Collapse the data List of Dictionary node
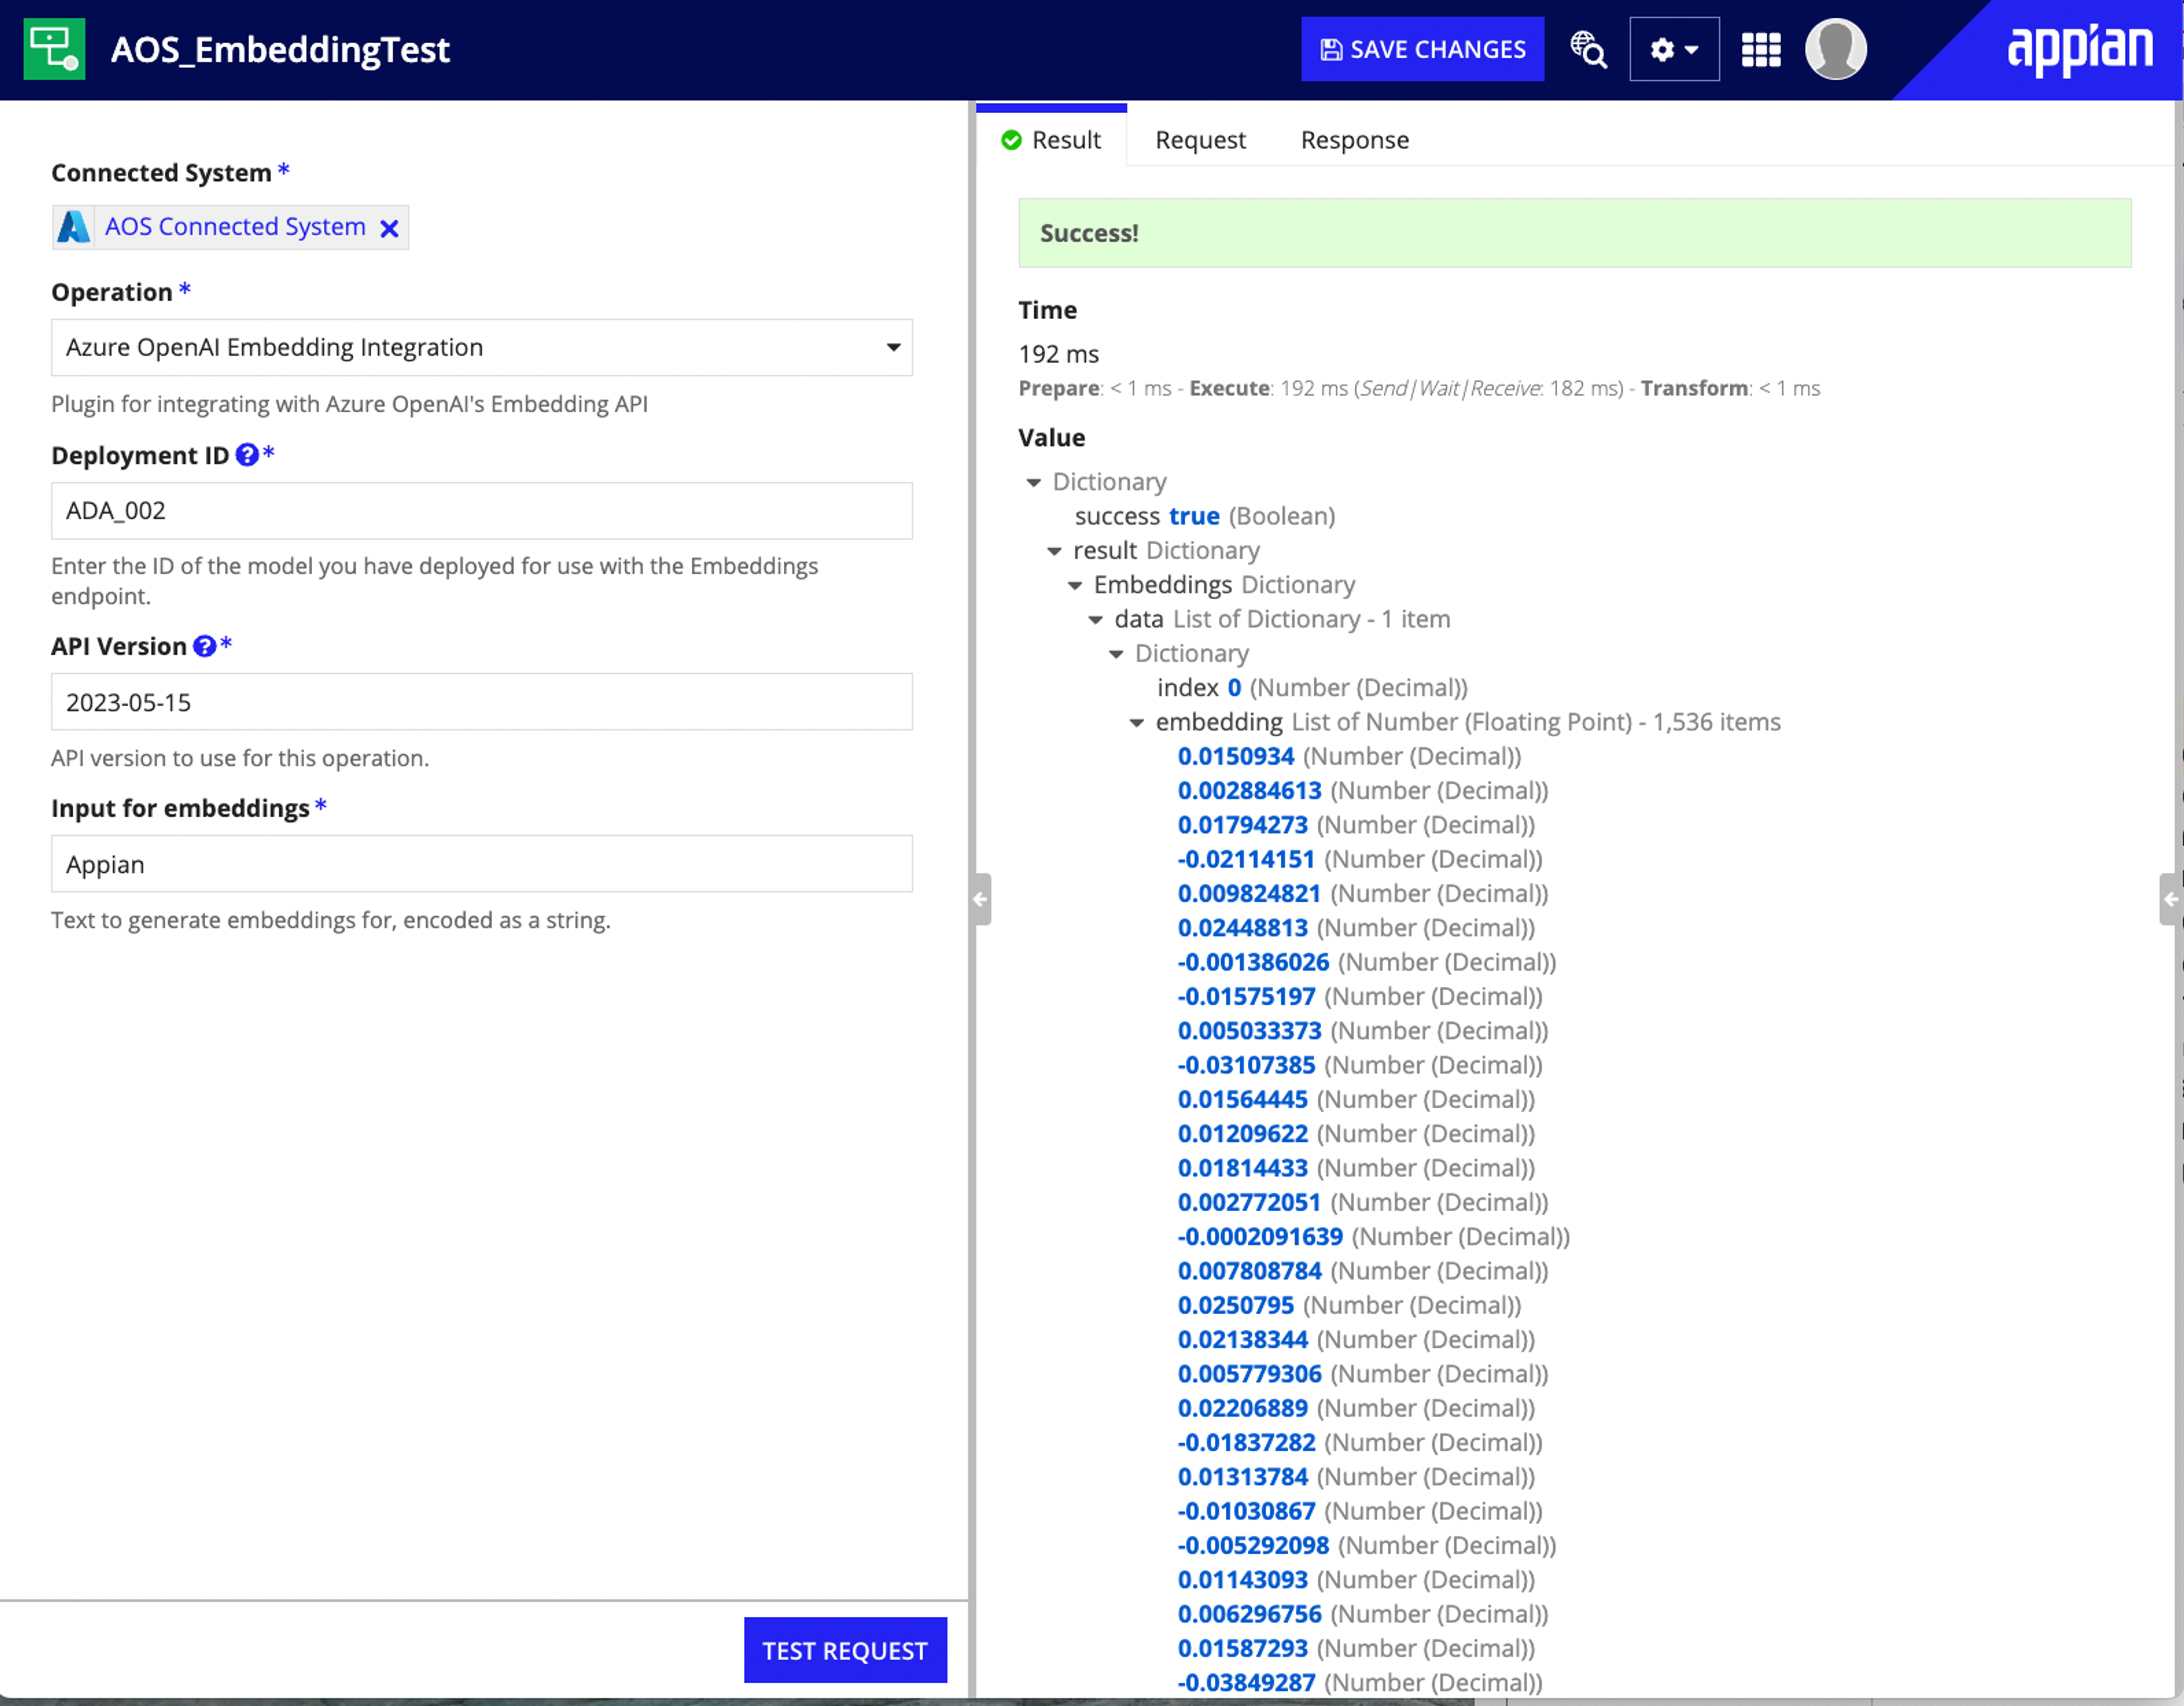Viewport: 2184px width, 1706px height. (x=1096, y=620)
